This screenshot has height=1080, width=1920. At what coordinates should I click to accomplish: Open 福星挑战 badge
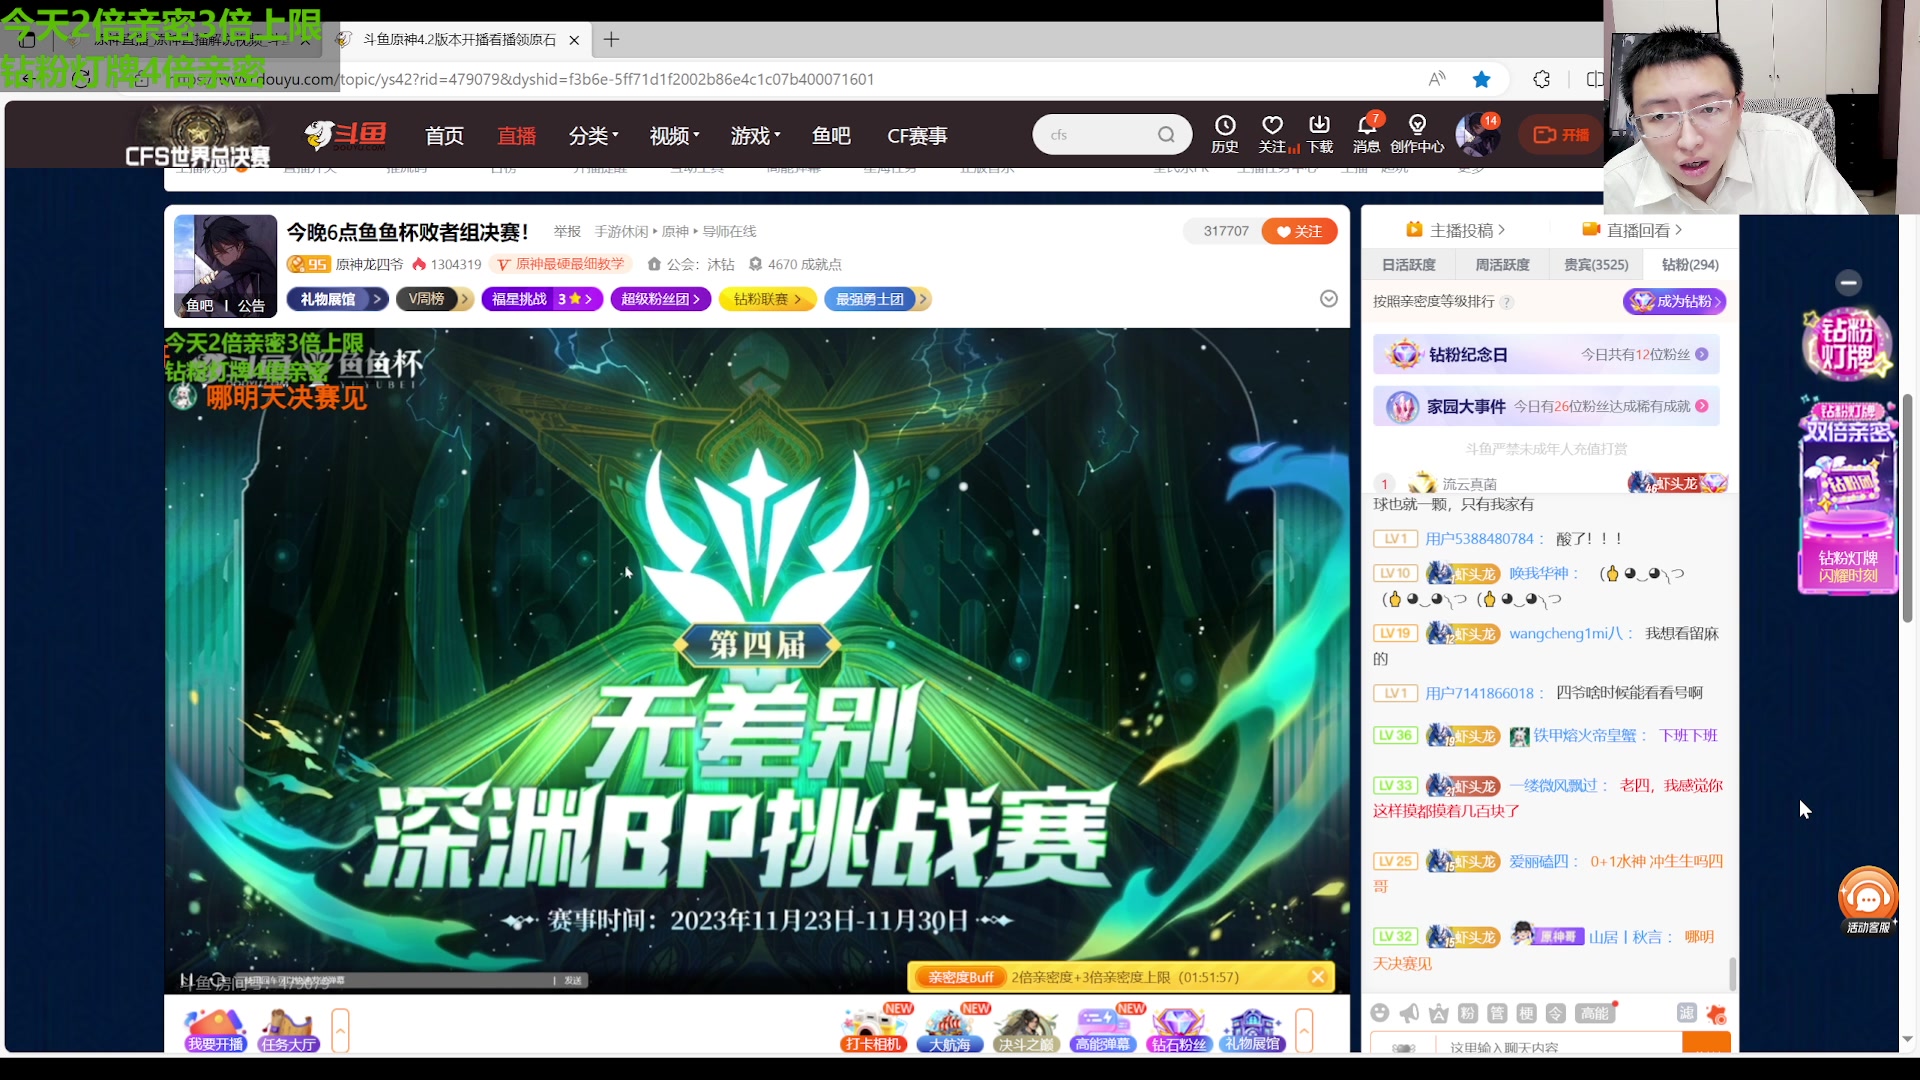click(x=542, y=299)
